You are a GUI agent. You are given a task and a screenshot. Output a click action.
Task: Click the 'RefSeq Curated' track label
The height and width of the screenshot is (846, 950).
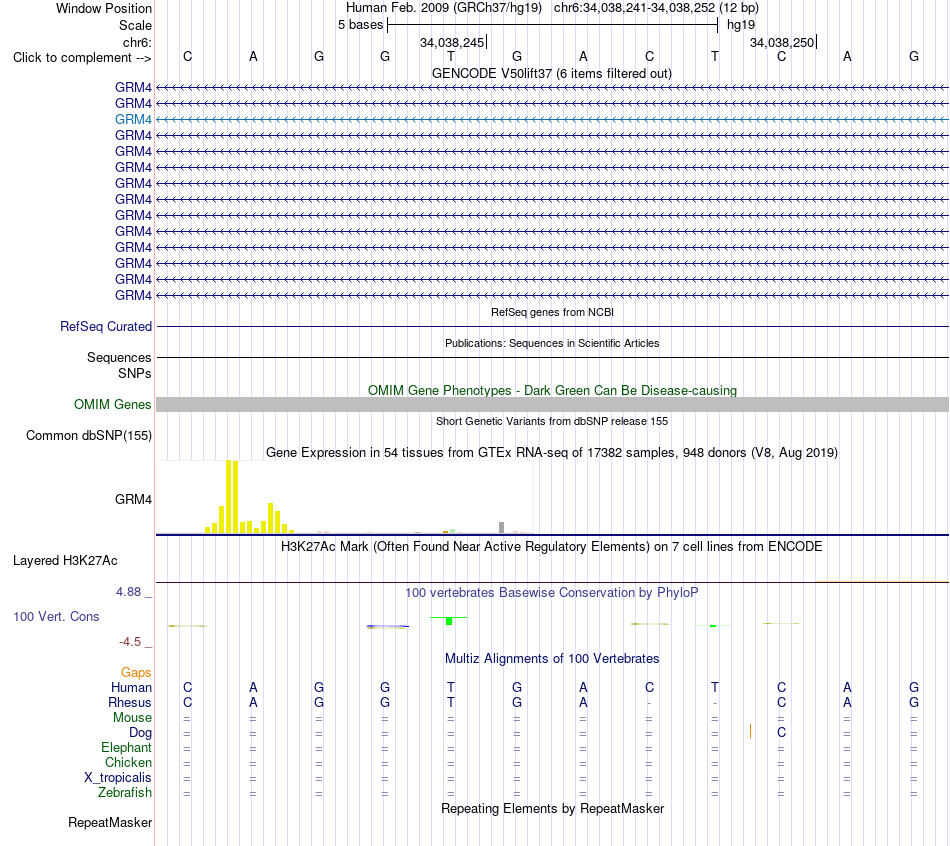(106, 326)
